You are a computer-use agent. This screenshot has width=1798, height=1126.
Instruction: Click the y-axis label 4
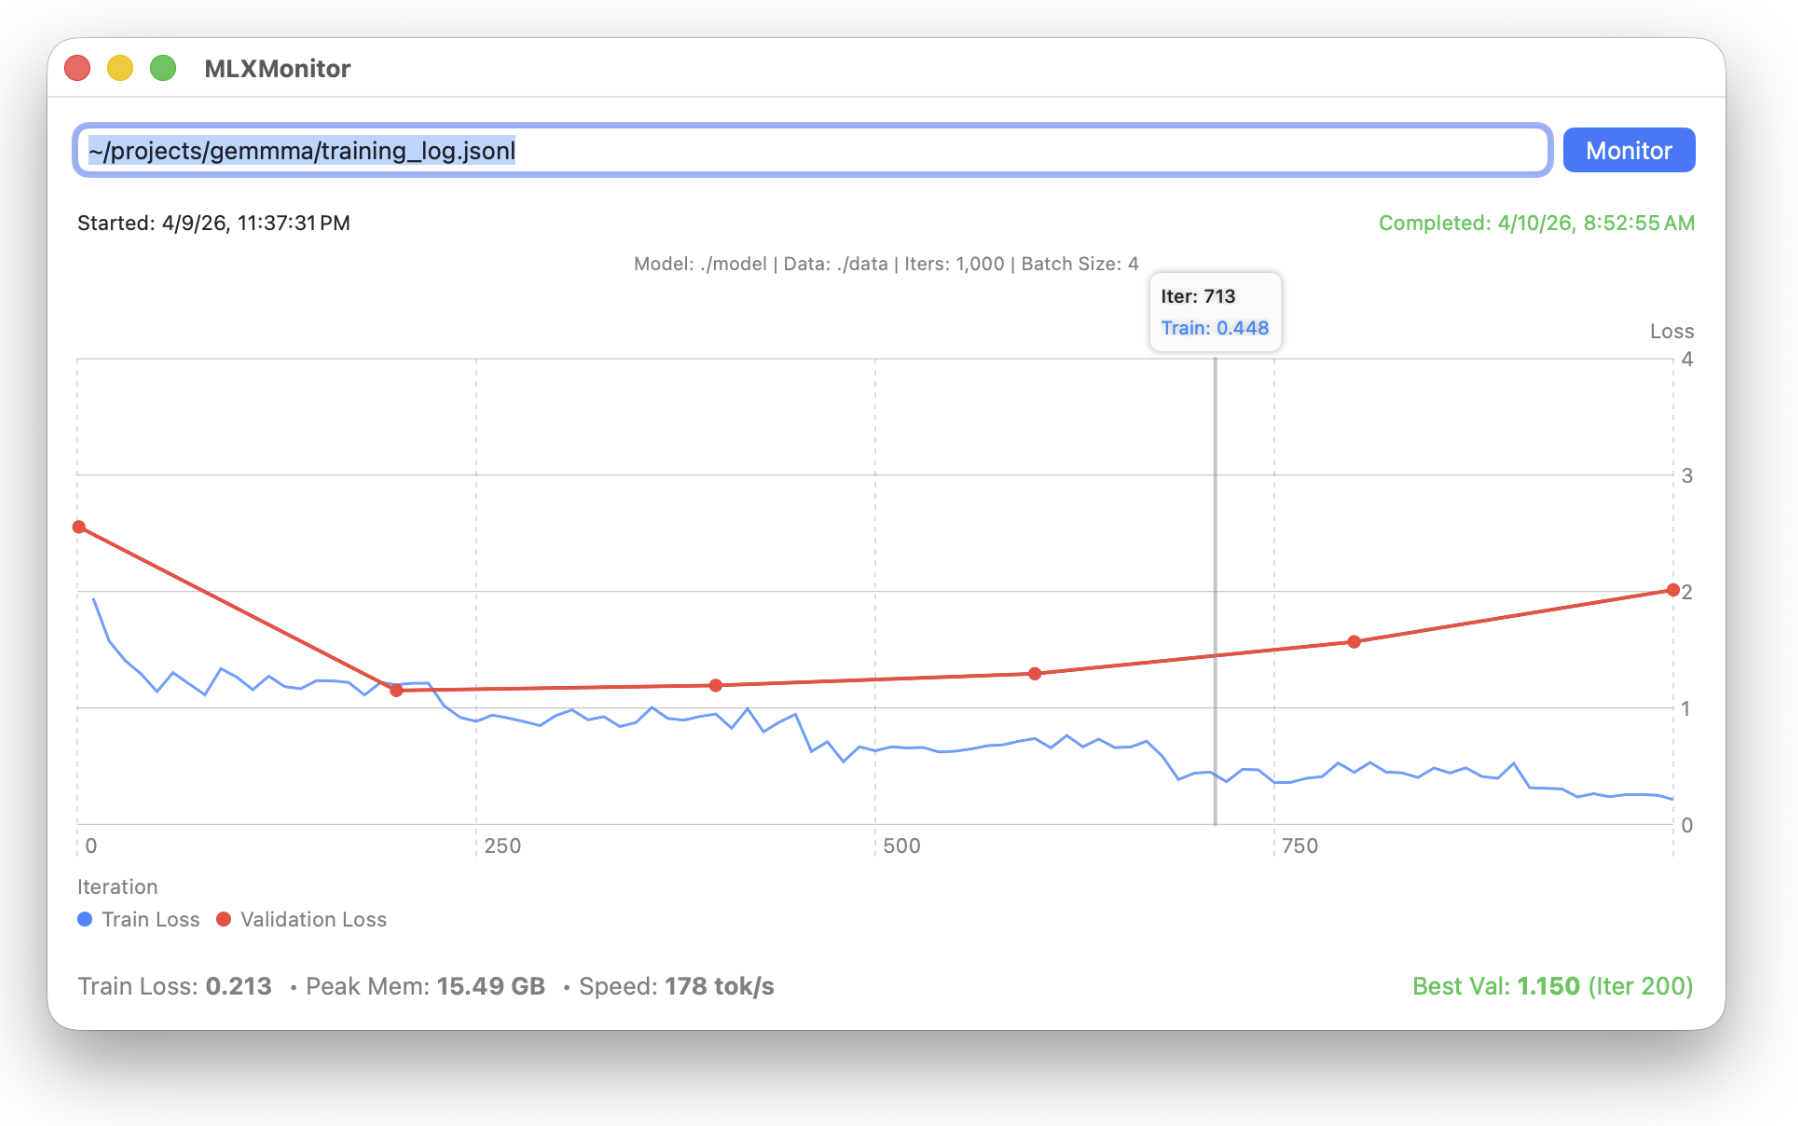coord(1687,359)
